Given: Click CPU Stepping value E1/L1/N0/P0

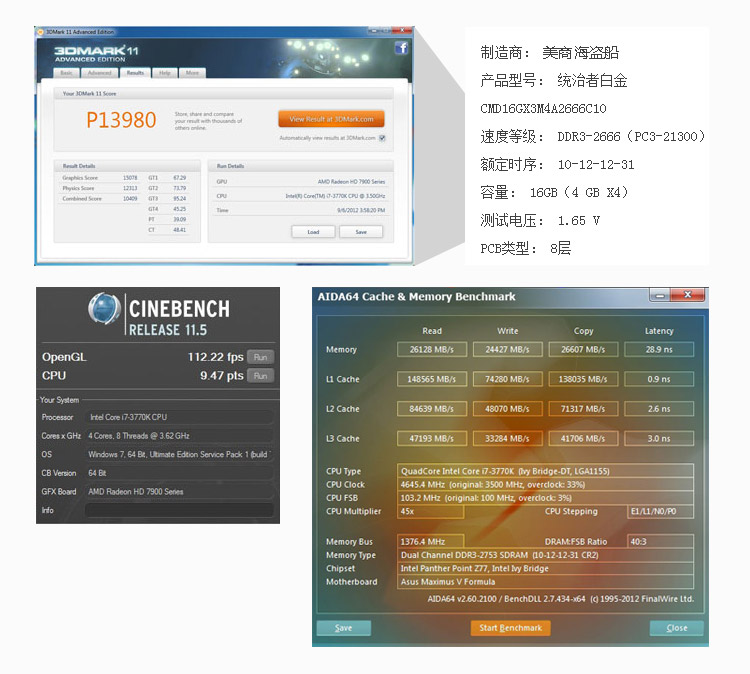Looking at the screenshot, I should tap(660, 511).
